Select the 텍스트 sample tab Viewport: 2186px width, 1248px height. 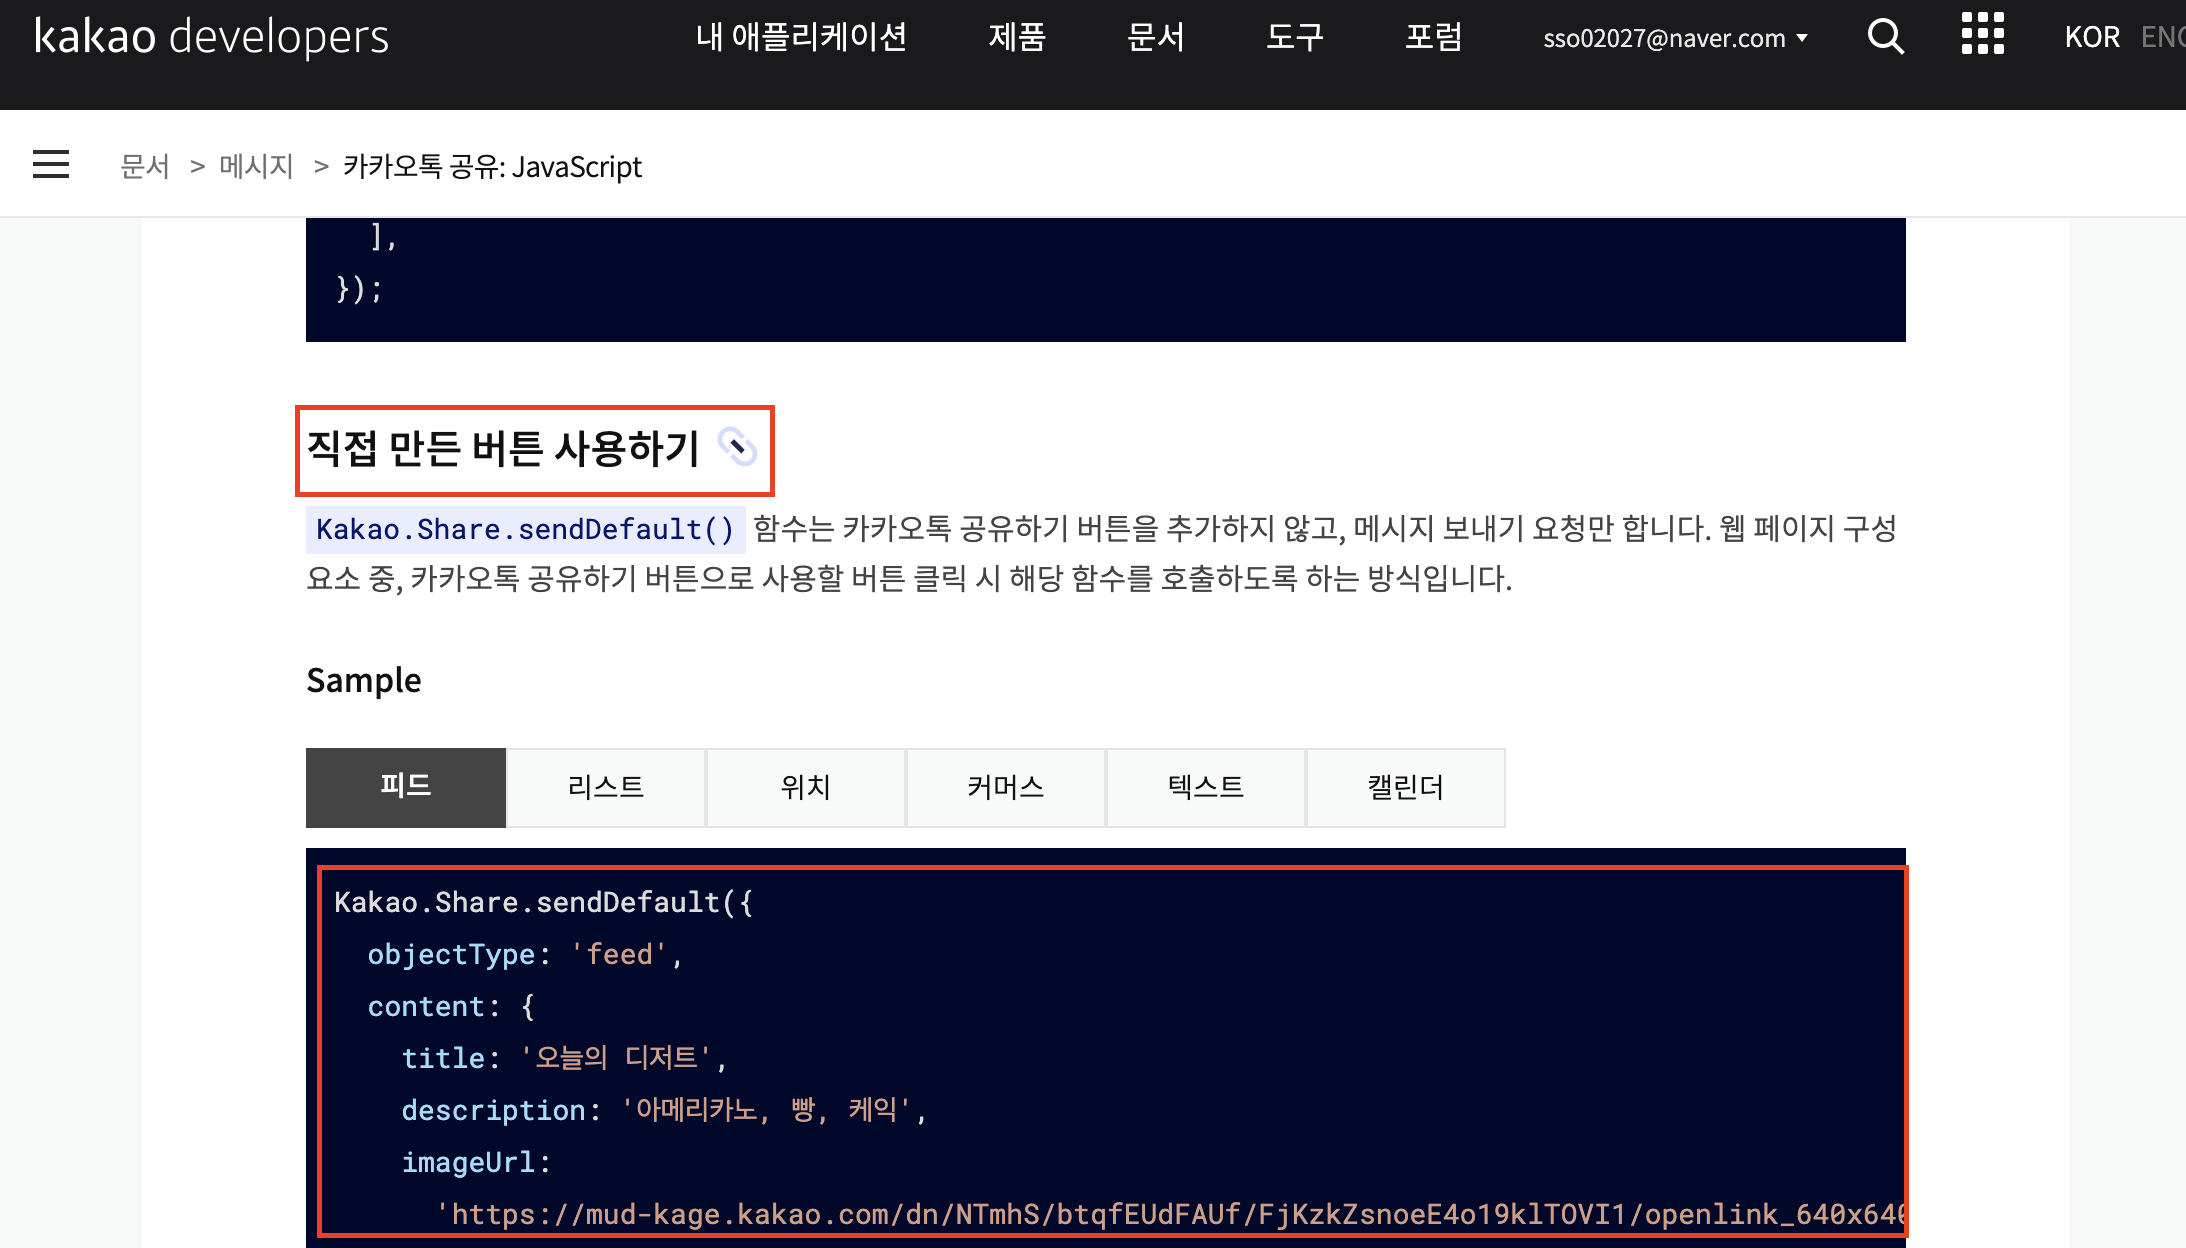point(1206,787)
